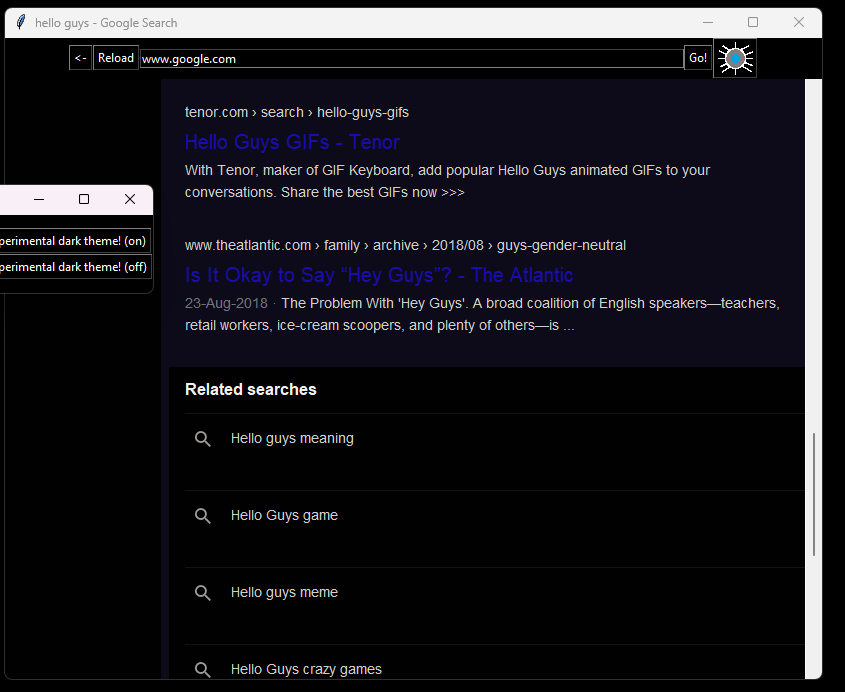Click magnifier beside Hello Guys crazy games
Image resolution: width=845 pixels, height=692 pixels.
click(x=203, y=669)
